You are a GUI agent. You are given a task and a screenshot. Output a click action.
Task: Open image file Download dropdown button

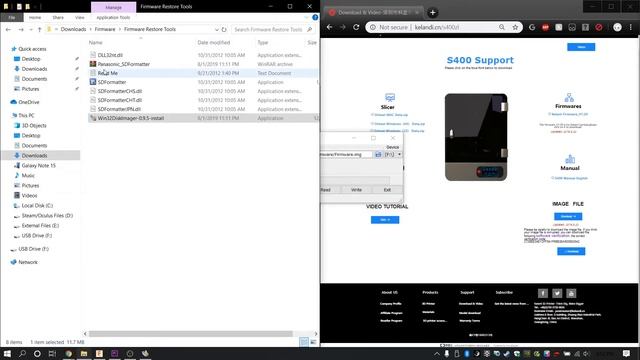click(568, 216)
